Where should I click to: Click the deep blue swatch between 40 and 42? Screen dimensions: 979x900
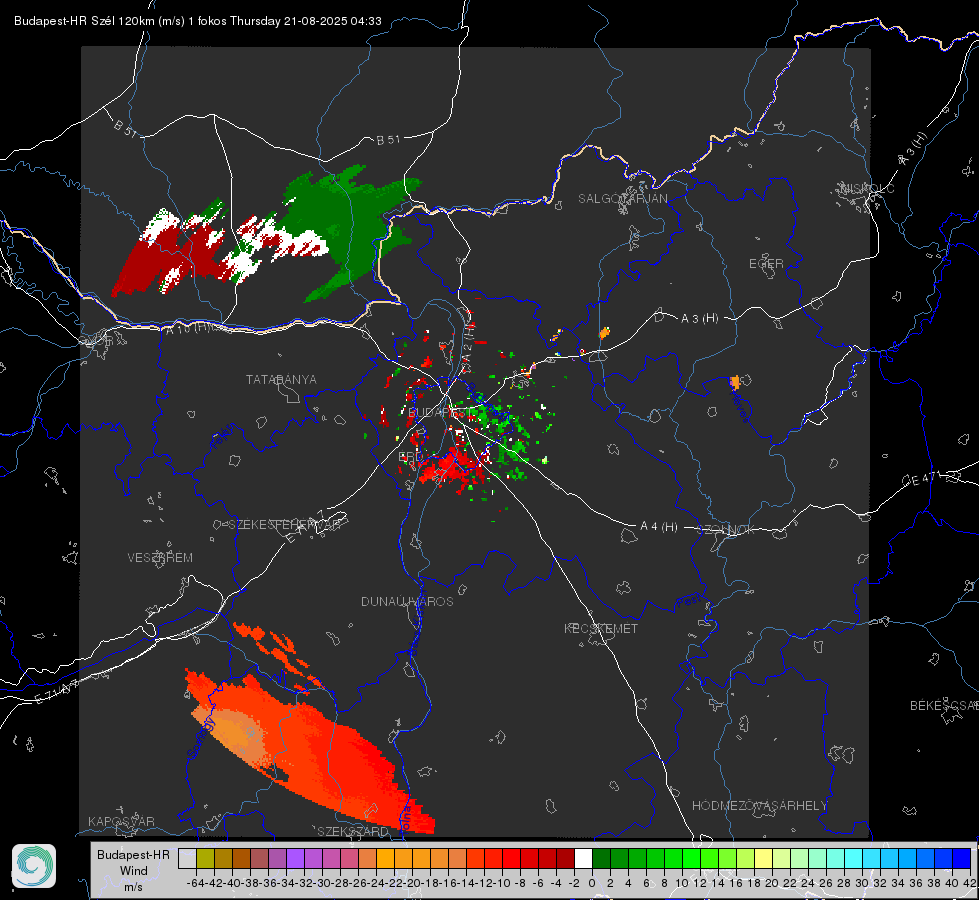(962, 859)
